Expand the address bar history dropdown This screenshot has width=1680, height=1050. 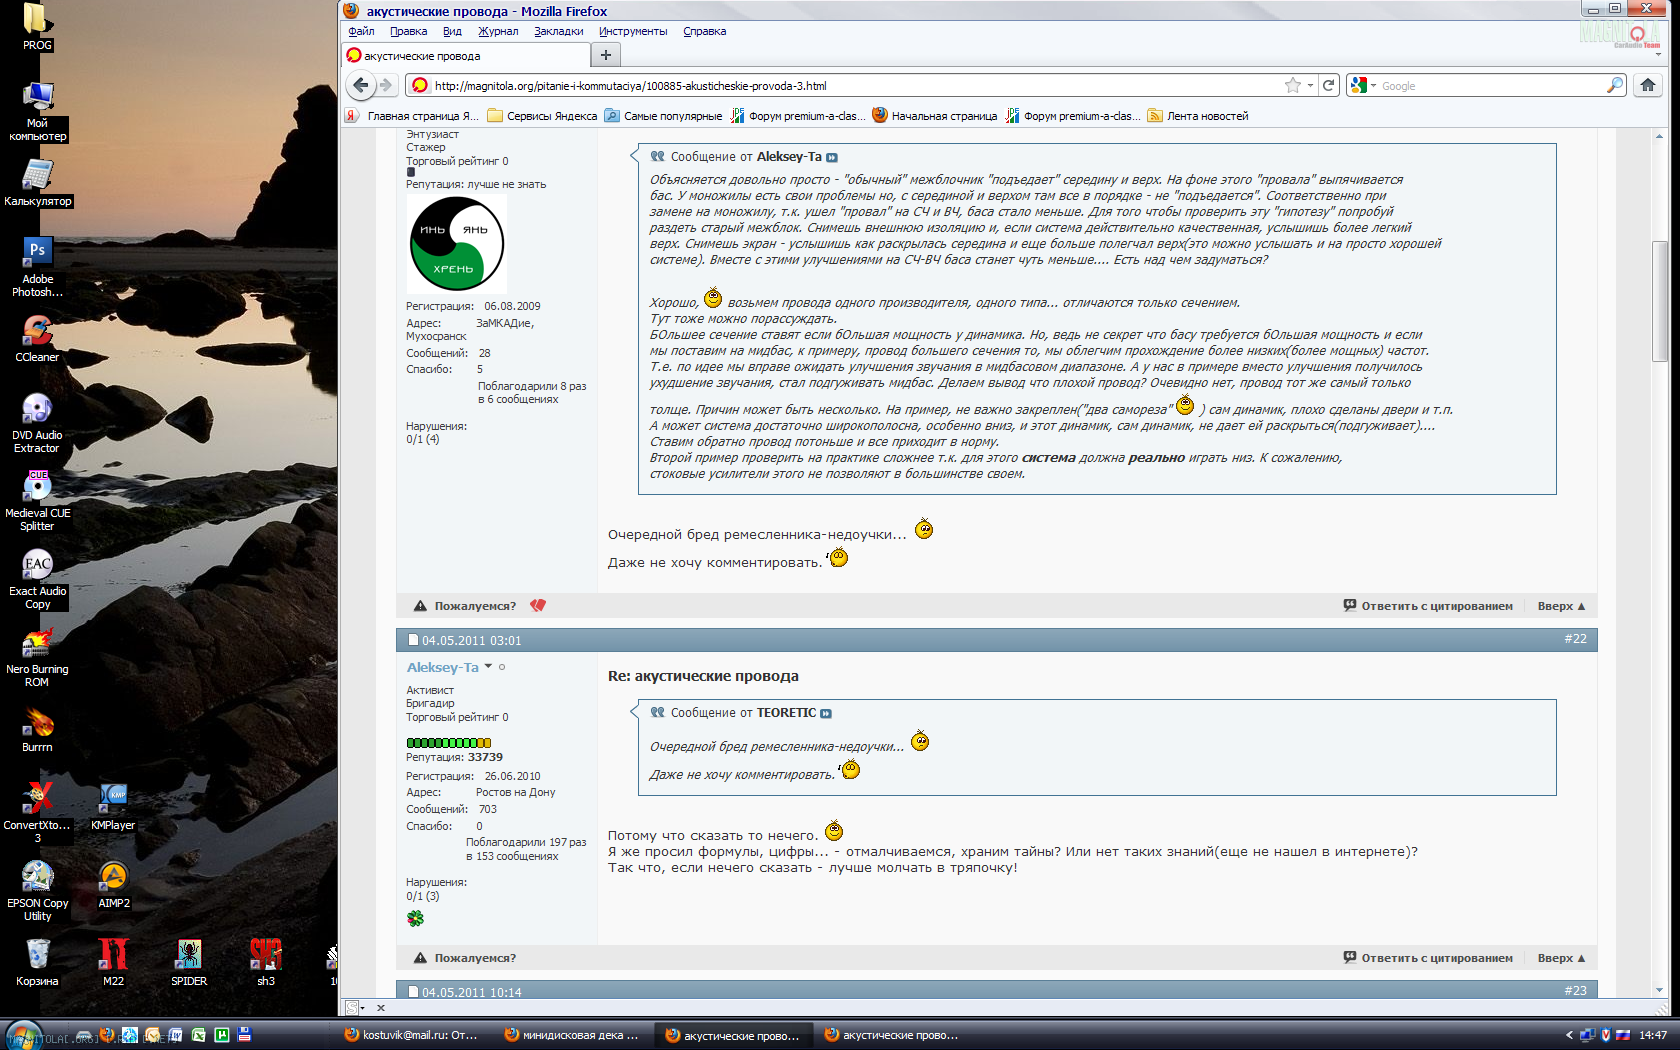coord(1310,86)
